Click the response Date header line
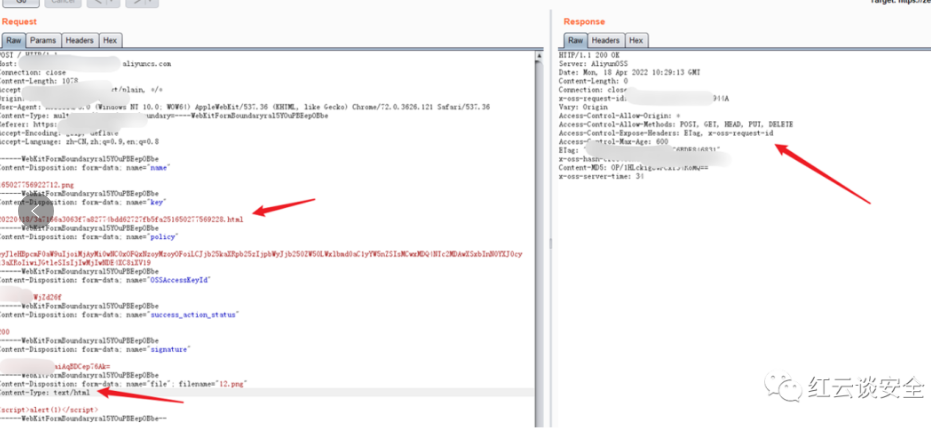Screen dimensions: 931x436 (629, 72)
